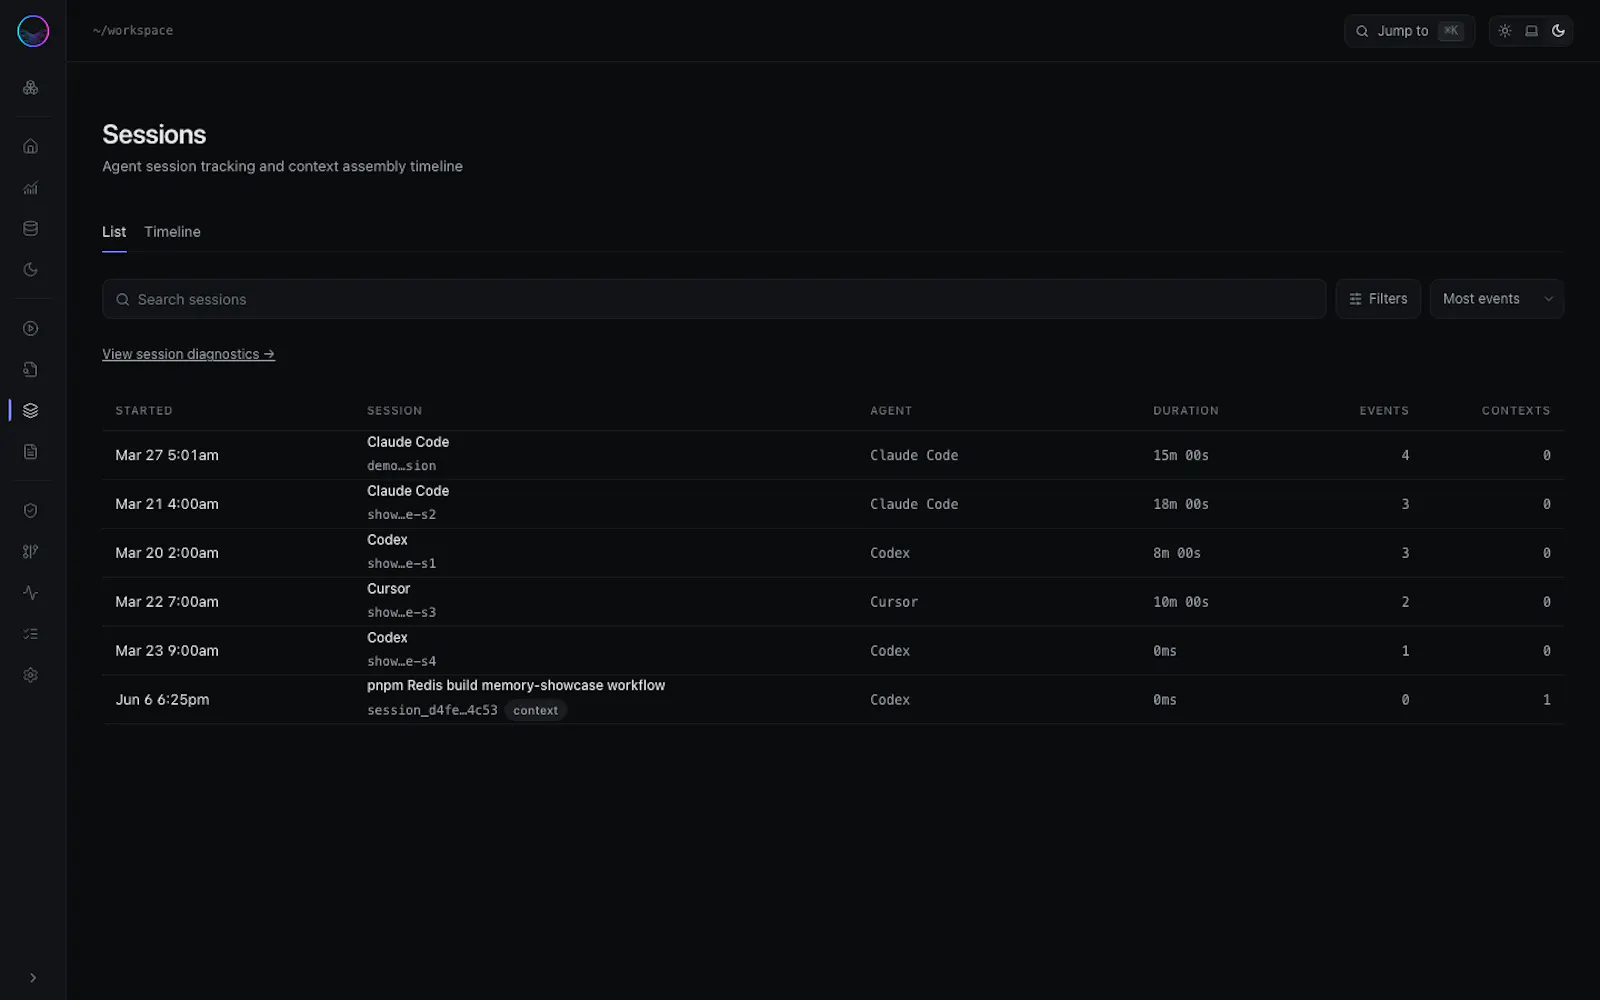Image resolution: width=1600 pixels, height=1000 pixels.
Task: Click session ID demo…sion
Action: (x=401, y=466)
